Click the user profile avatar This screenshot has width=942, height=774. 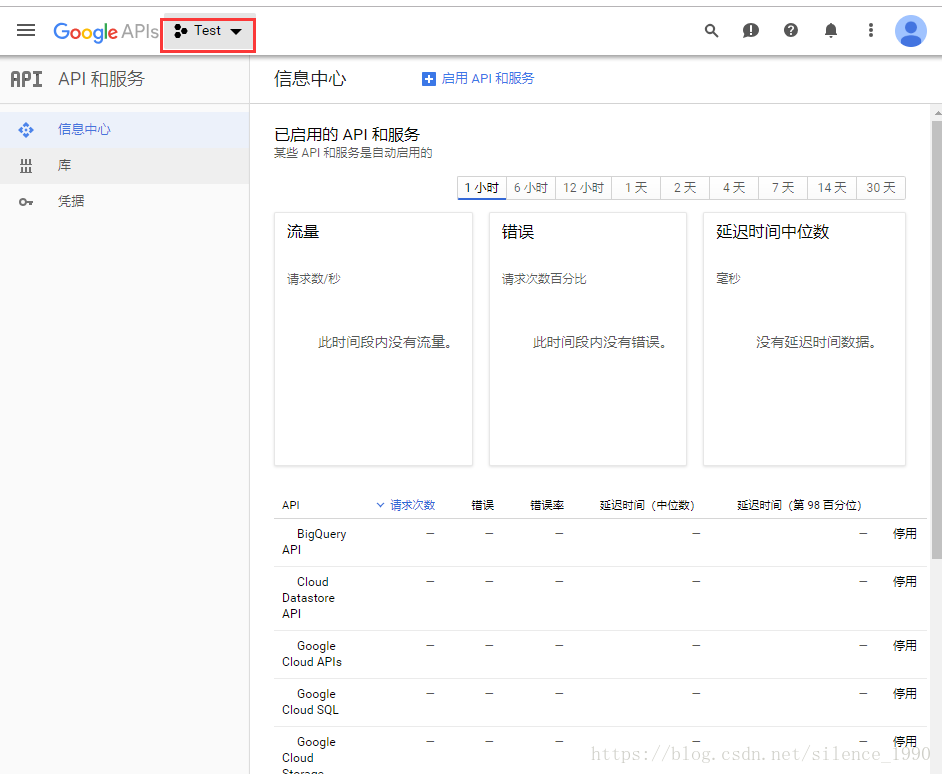pos(911,31)
